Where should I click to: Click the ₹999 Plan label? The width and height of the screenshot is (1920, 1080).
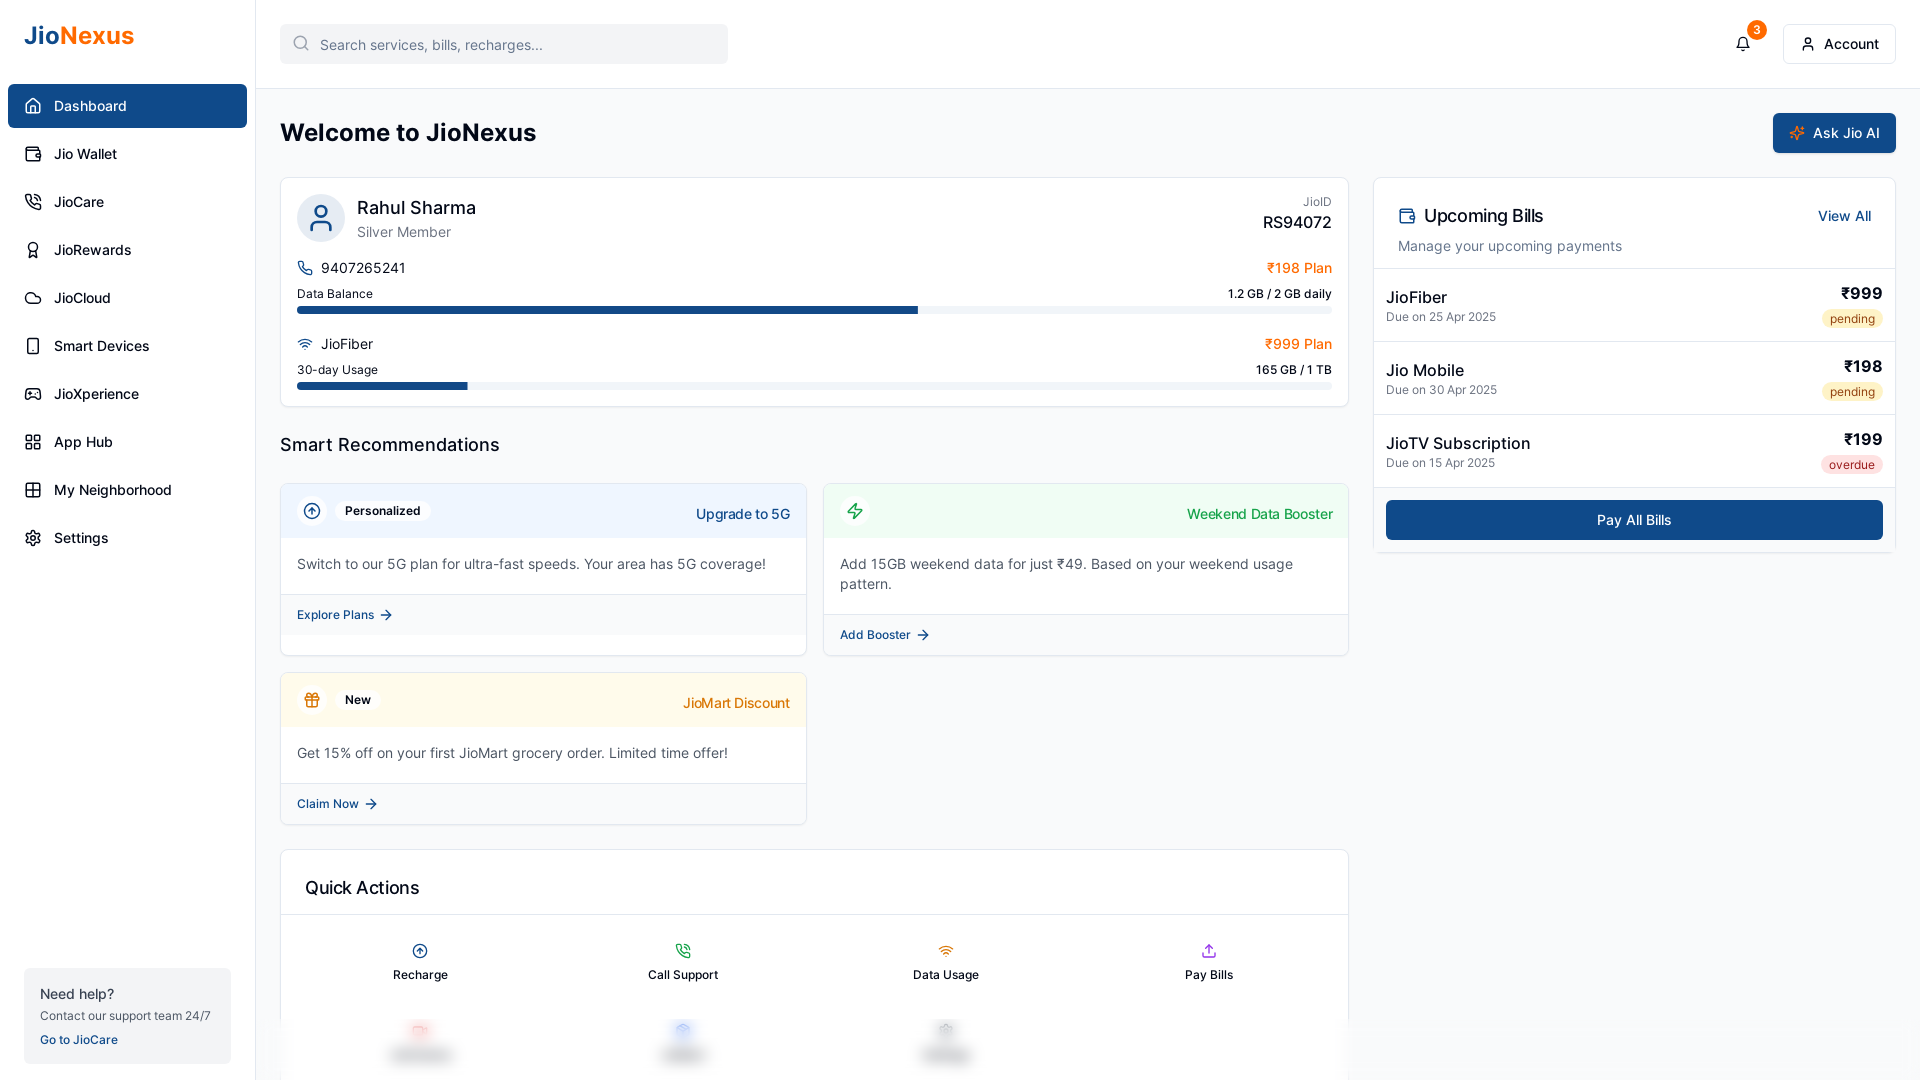[x=1298, y=344]
